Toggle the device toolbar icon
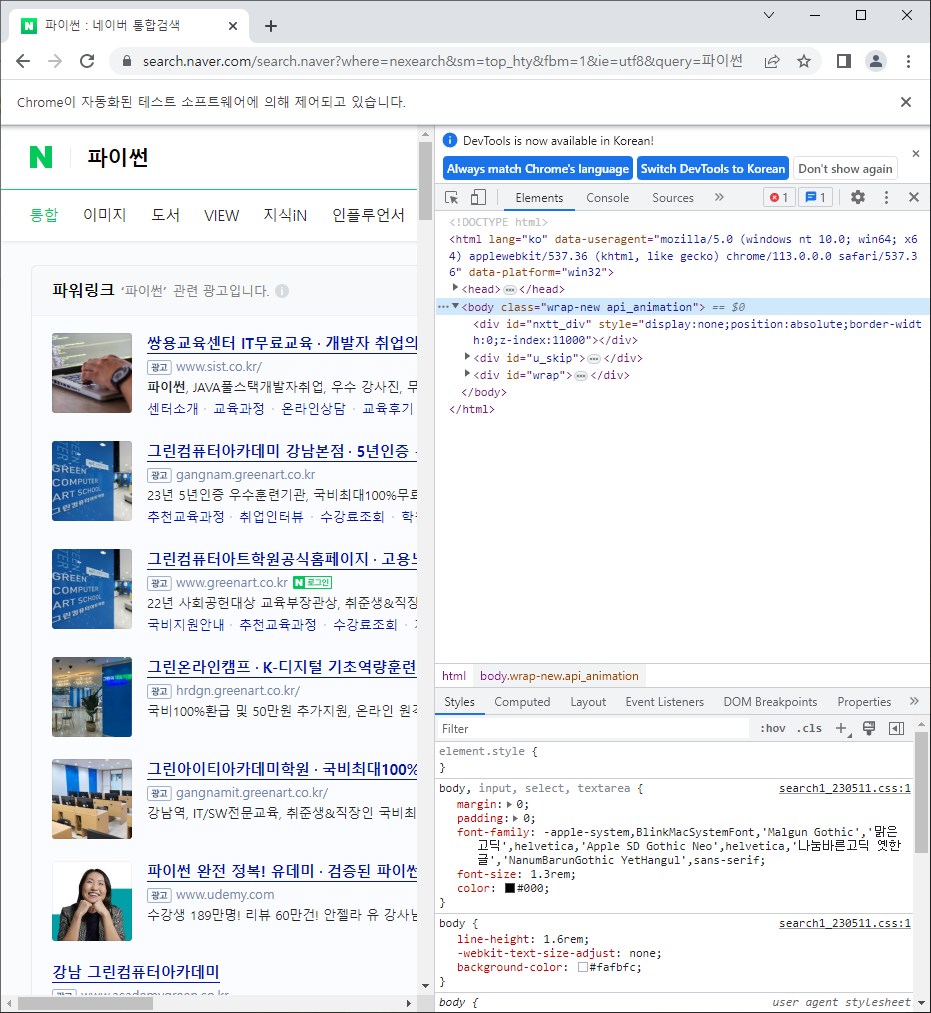Screen dimensions: 931x1013 478,198
